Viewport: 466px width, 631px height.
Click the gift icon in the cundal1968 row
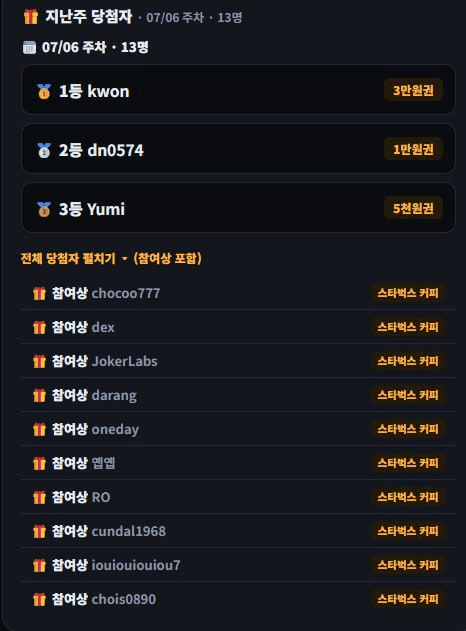point(39,532)
